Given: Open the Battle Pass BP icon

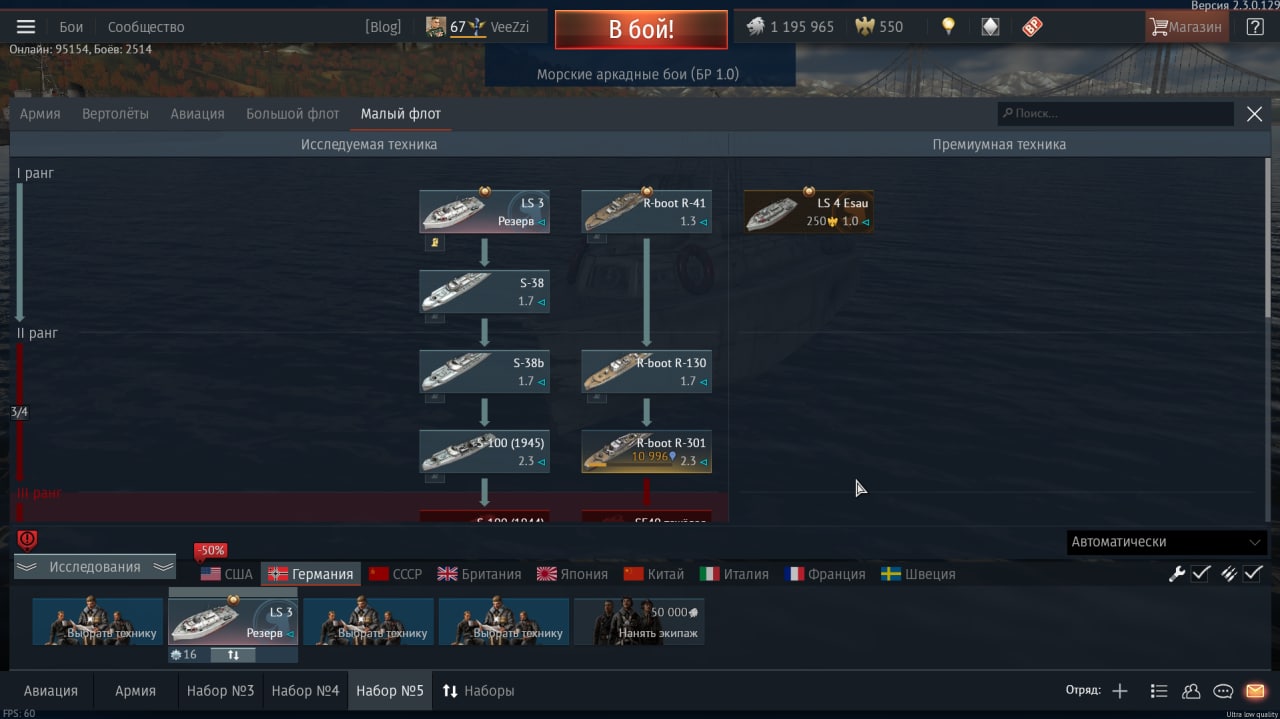Looking at the screenshot, I should 1032,27.
